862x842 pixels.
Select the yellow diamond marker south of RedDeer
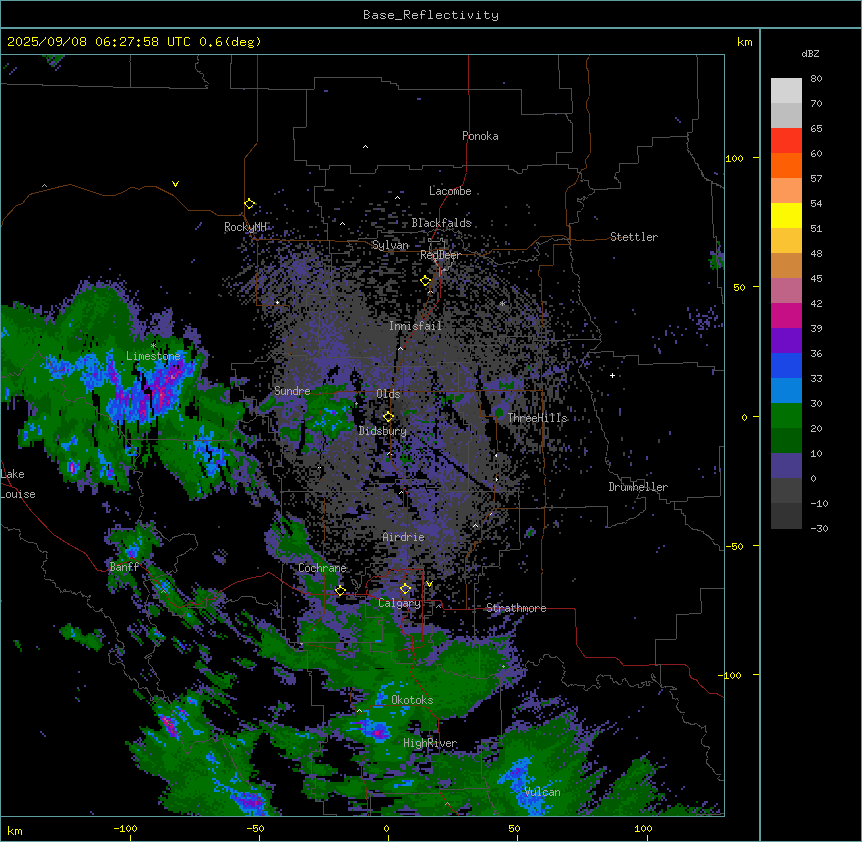(426, 281)
